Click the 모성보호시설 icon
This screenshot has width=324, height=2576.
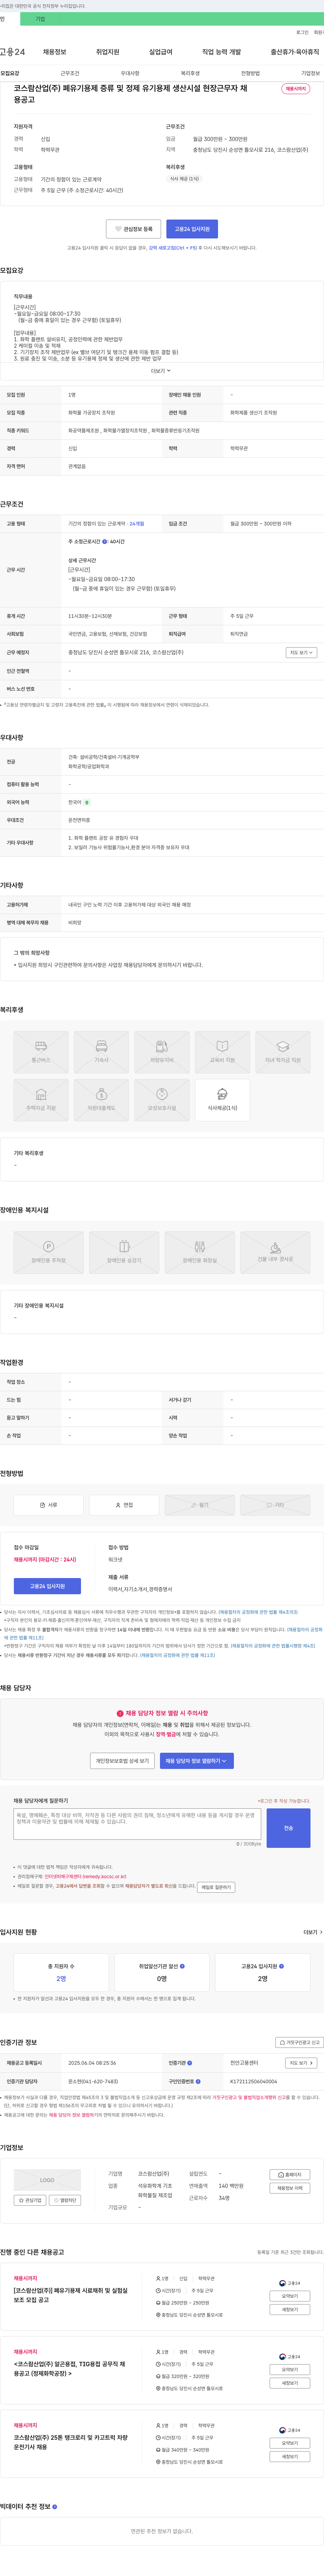pos(162,1100)
